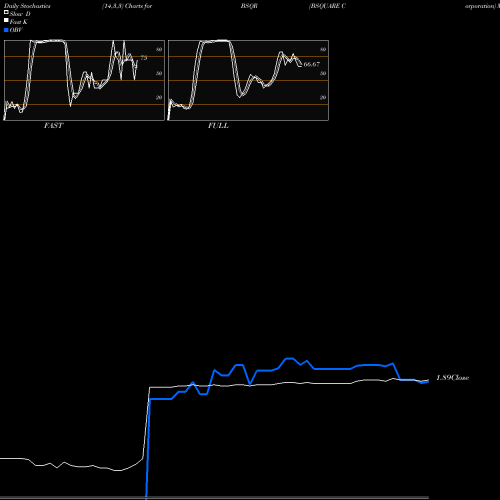Image resolution: width=500 pixels, height=500 pixels.
Task: Select the "Slow D" legend label
Action: point(20,14)
